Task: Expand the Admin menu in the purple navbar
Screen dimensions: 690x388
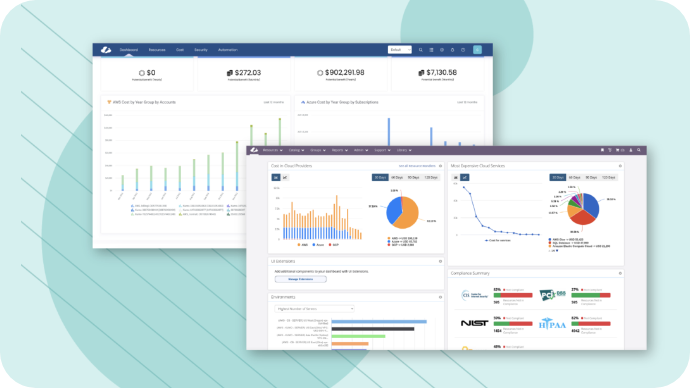Action: point(361,150)
